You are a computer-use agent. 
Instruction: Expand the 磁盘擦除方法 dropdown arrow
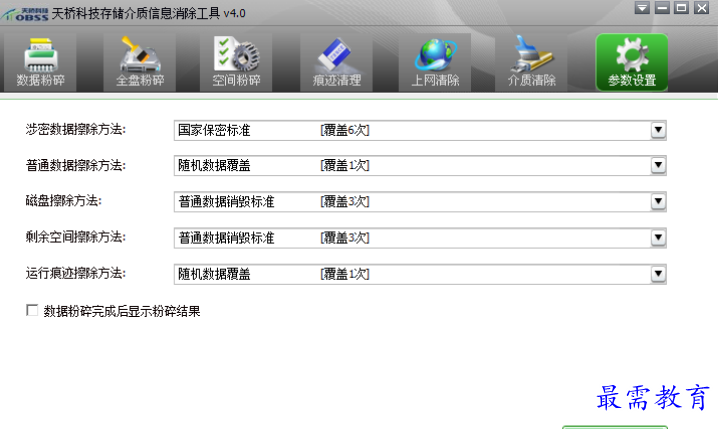(658, 201)
